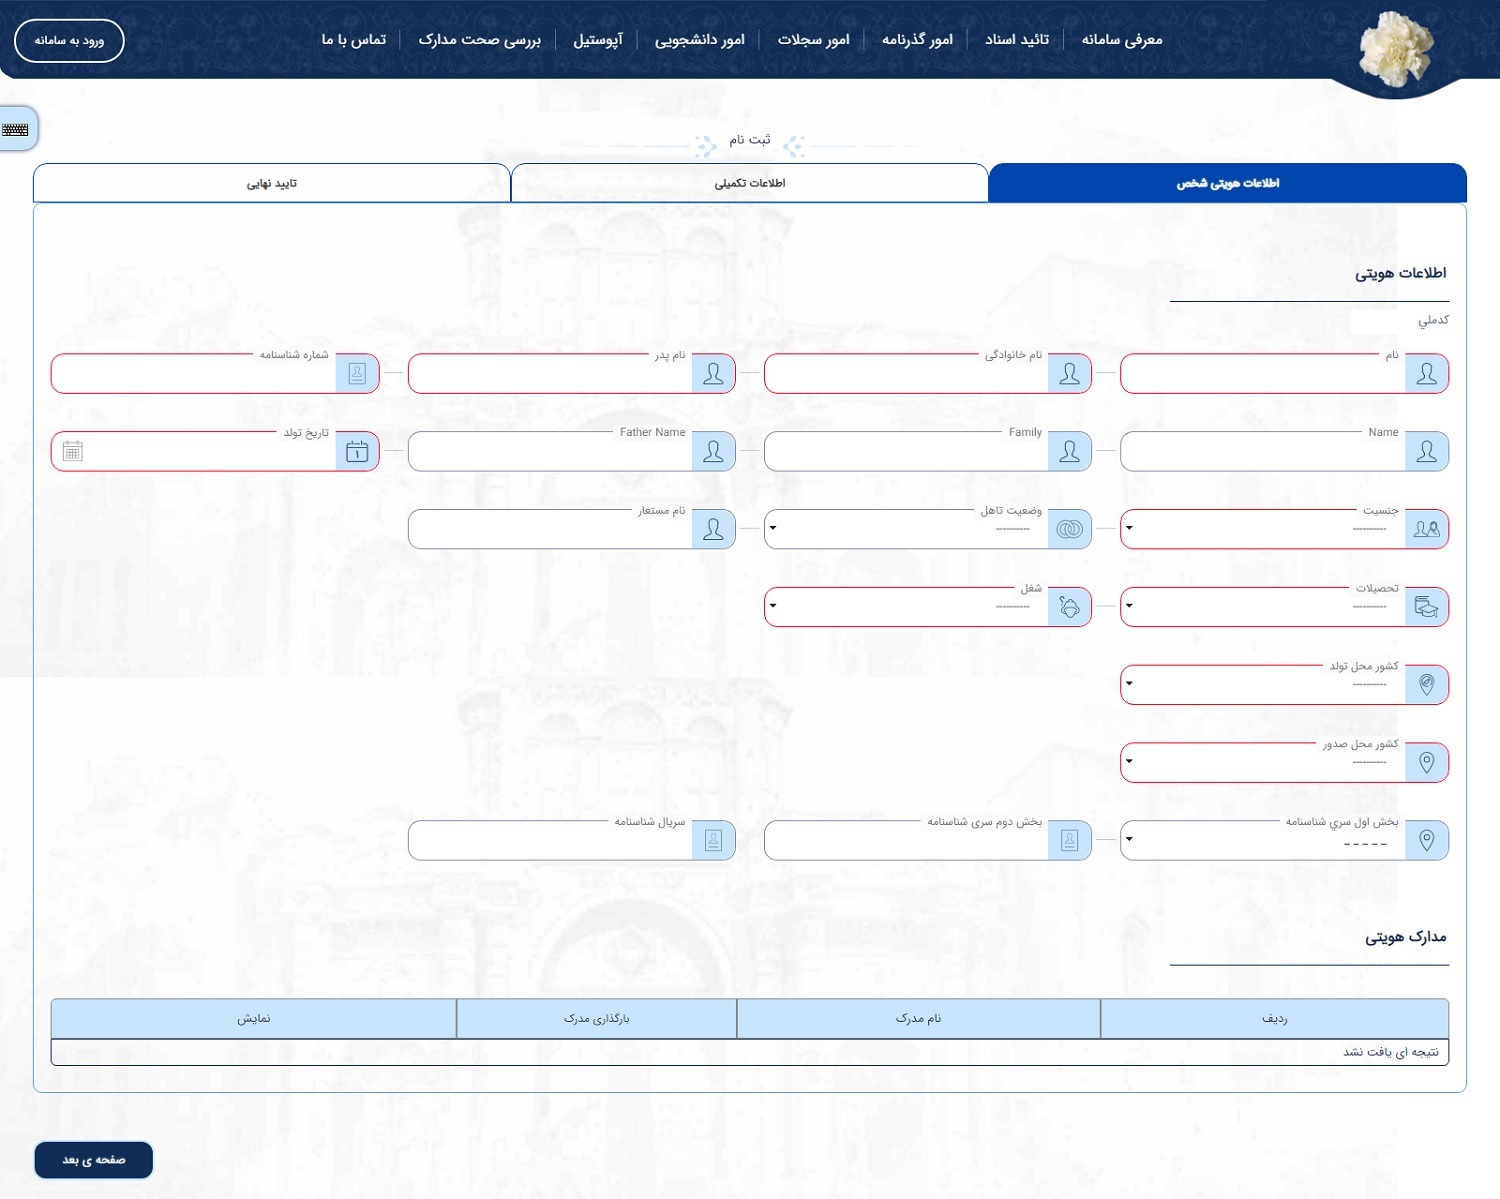Click the white flower logo in header
The image size is (1500, 1199).
click(x=1397, y=48)
